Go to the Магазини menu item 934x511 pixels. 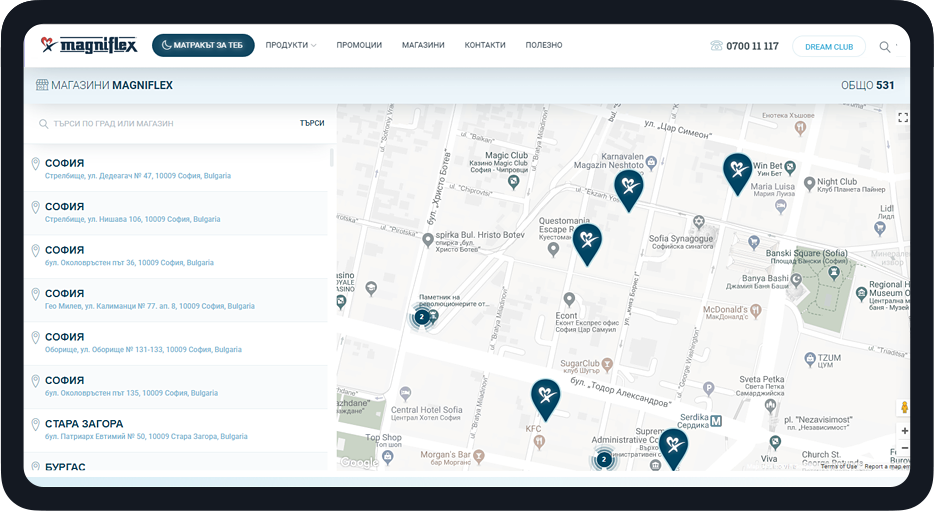423,46
